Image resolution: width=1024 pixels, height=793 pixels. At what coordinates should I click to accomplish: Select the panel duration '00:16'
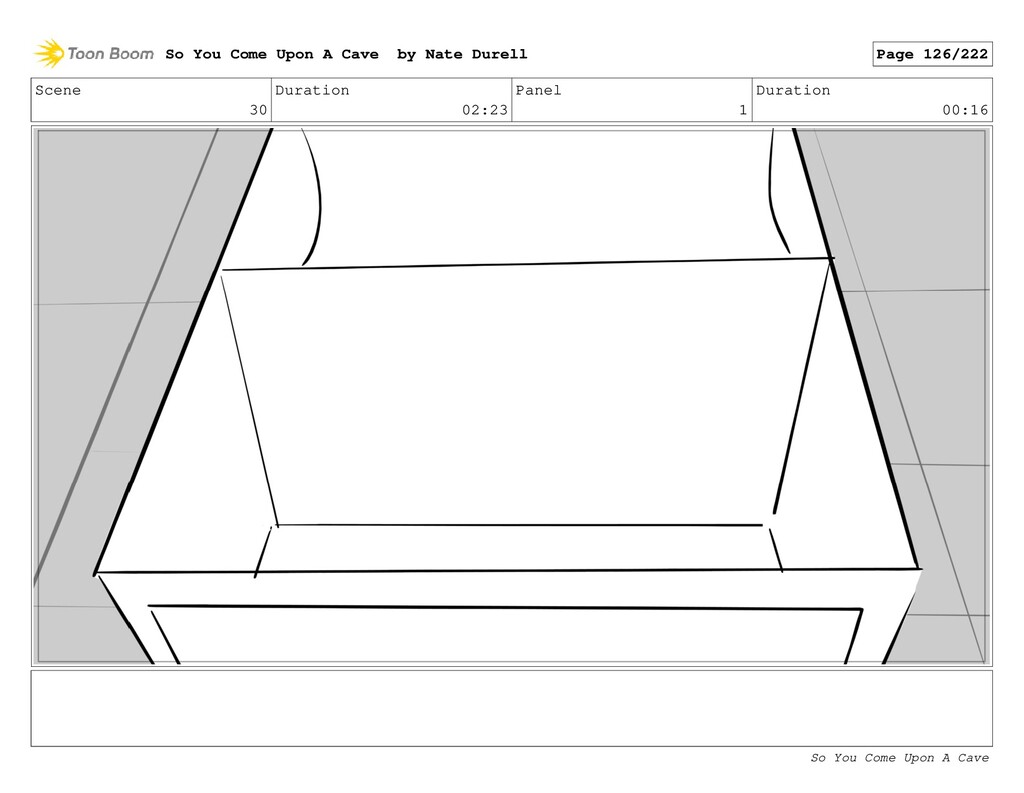(x=965, y=110)
